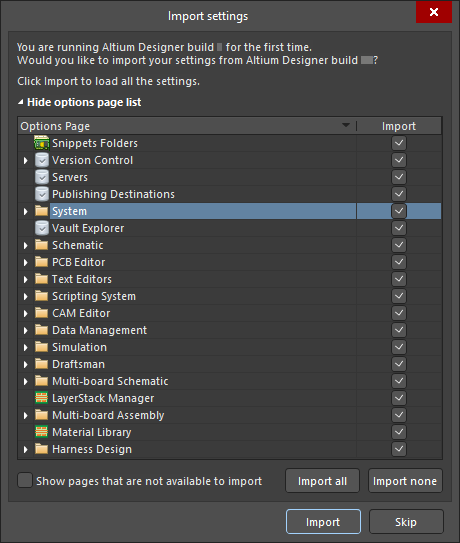The height and width of the screenshot is (543, 460).
Task: Expand the Scripting System tree node
Action: click(x=25, y=296)
